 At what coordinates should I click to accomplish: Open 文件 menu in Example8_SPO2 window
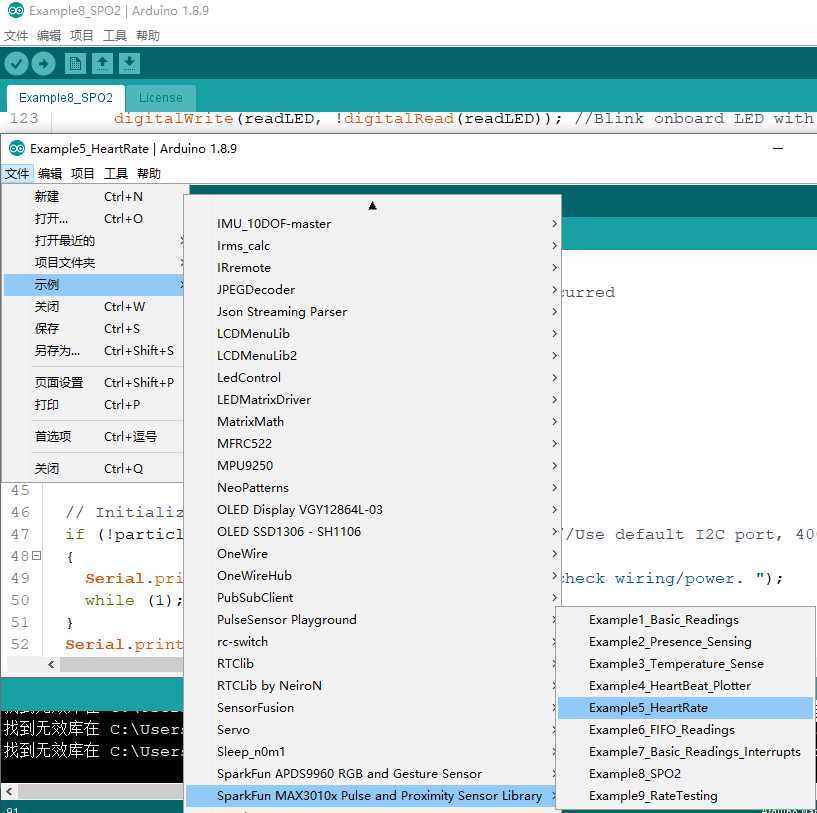point(16,35)
